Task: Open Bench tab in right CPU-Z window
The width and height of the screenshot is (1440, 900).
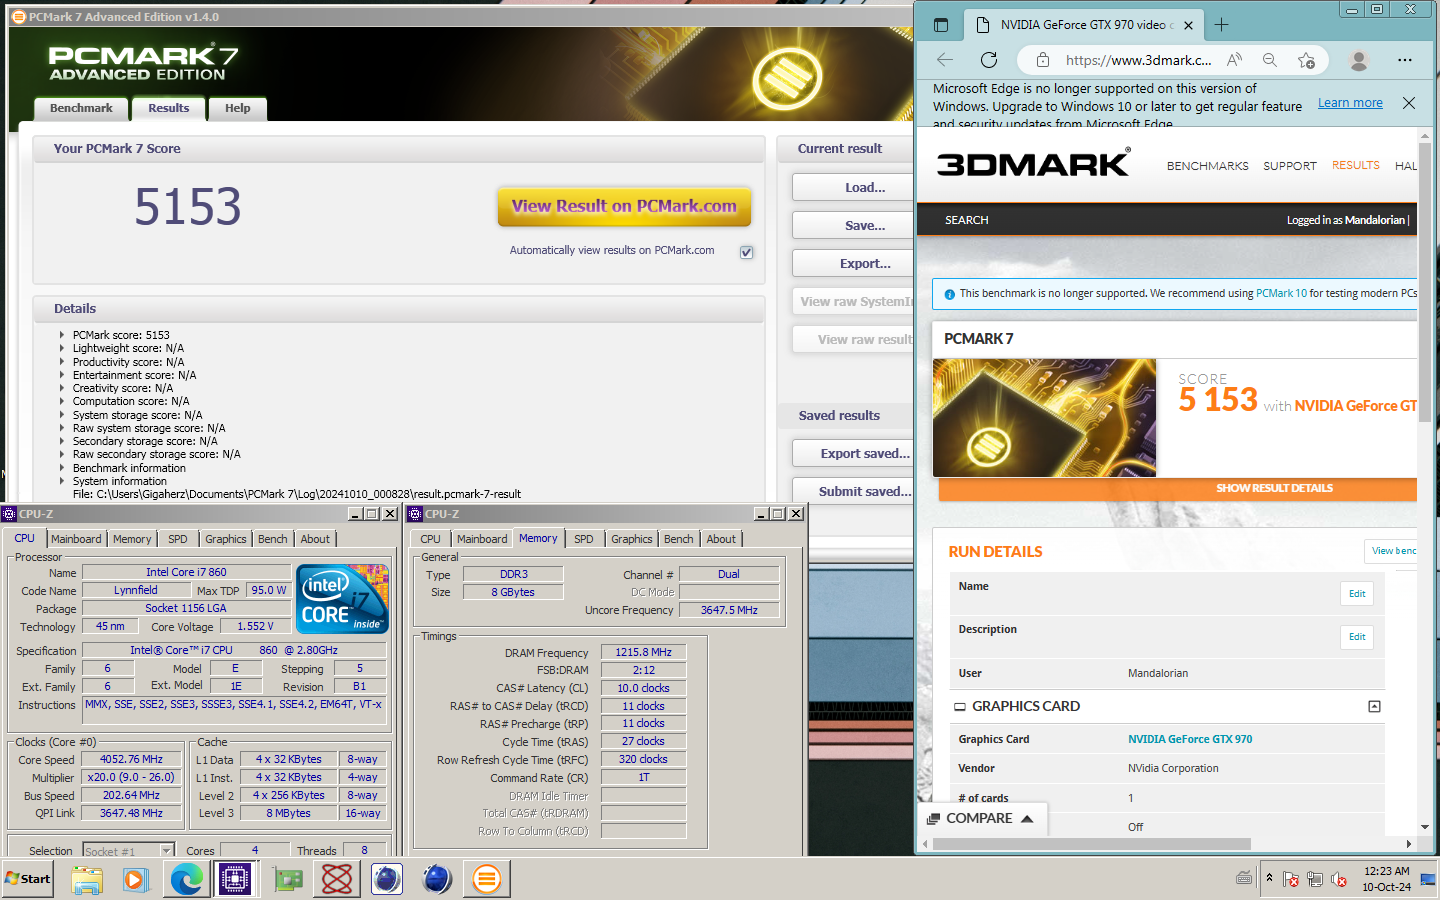Action: click(x=678, y=539)
